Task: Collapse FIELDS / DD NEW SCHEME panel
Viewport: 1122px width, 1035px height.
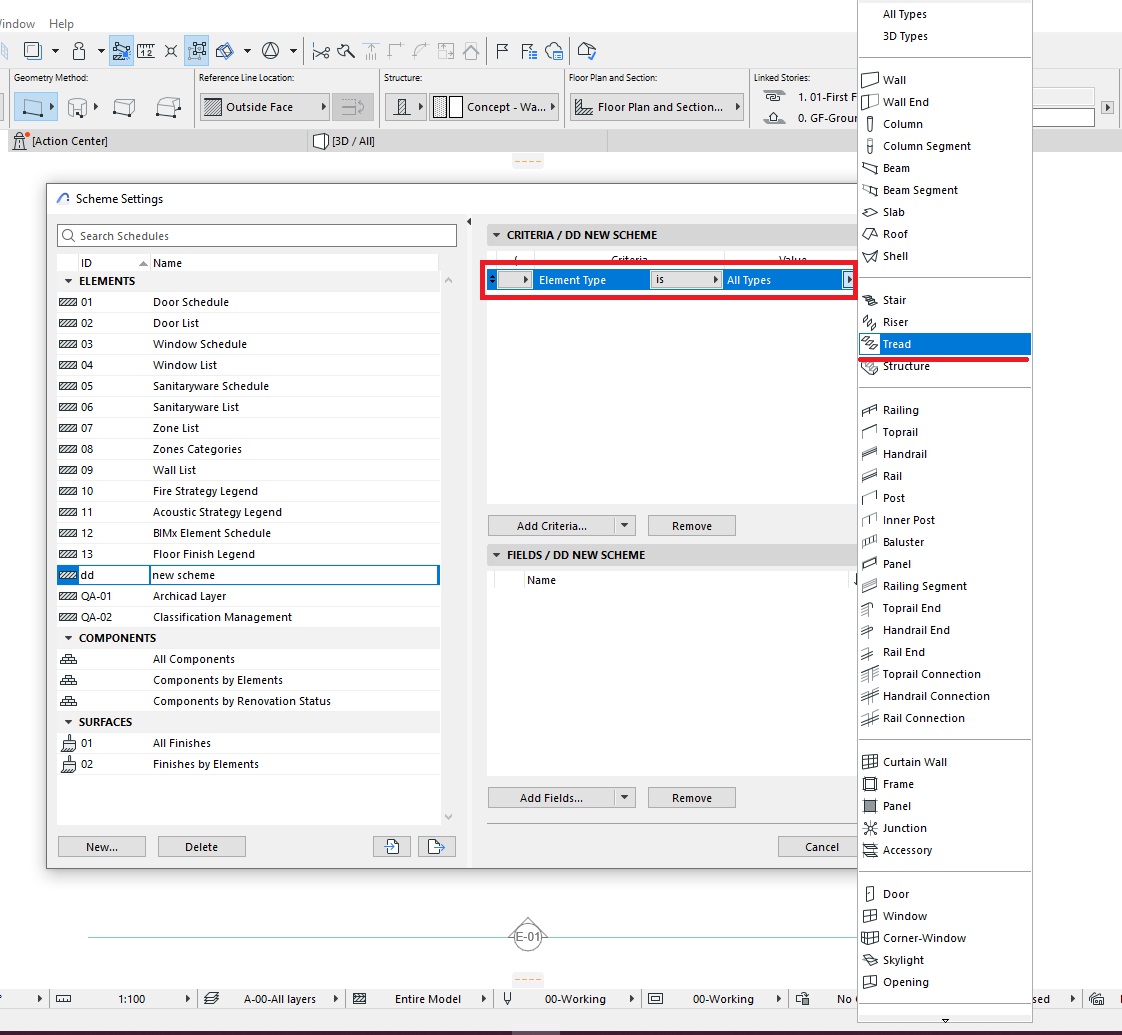Action: [497, 555]
